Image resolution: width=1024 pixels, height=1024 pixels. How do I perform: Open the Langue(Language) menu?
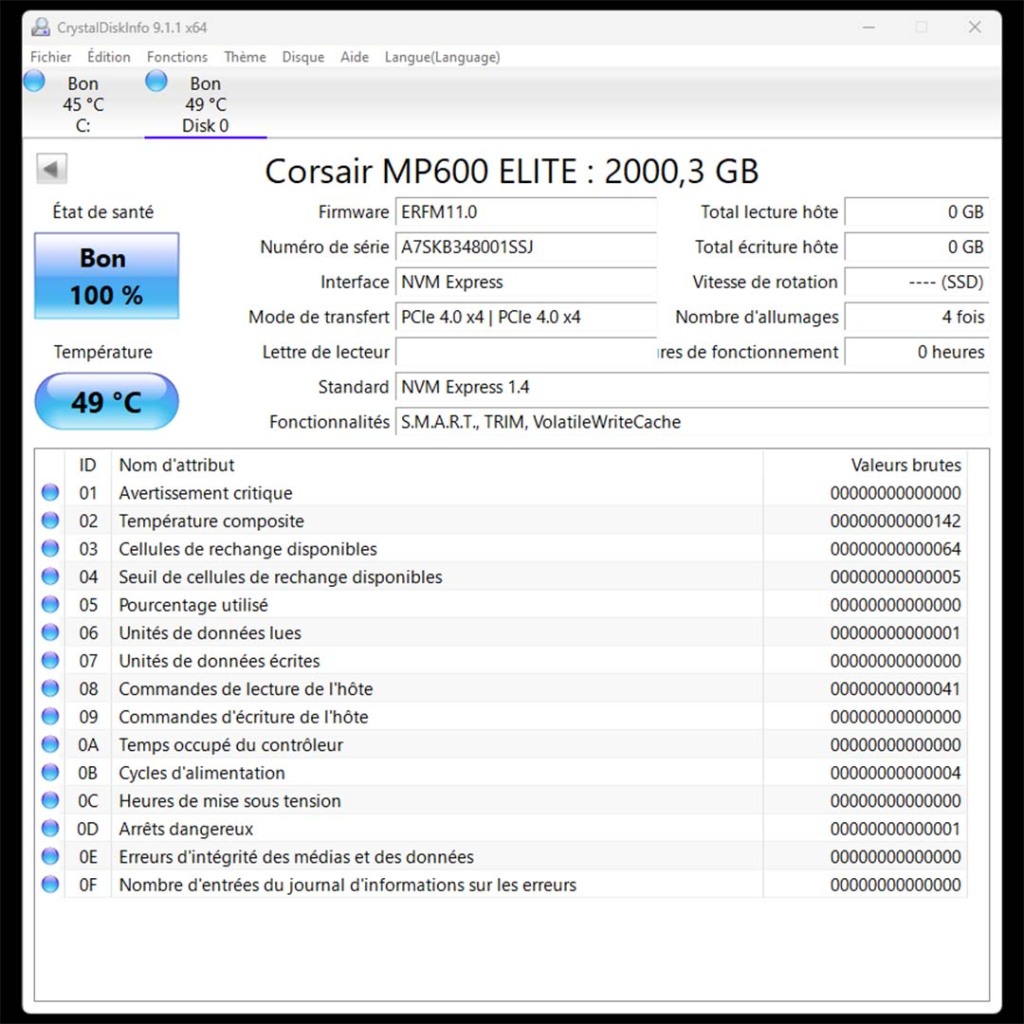click(x=442, y=57)
